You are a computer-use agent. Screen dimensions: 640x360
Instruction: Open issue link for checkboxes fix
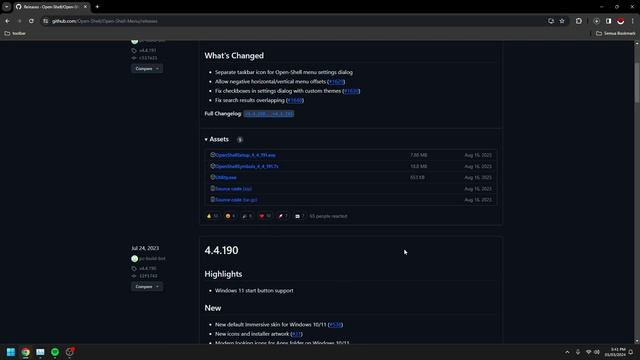coord(351,91)
